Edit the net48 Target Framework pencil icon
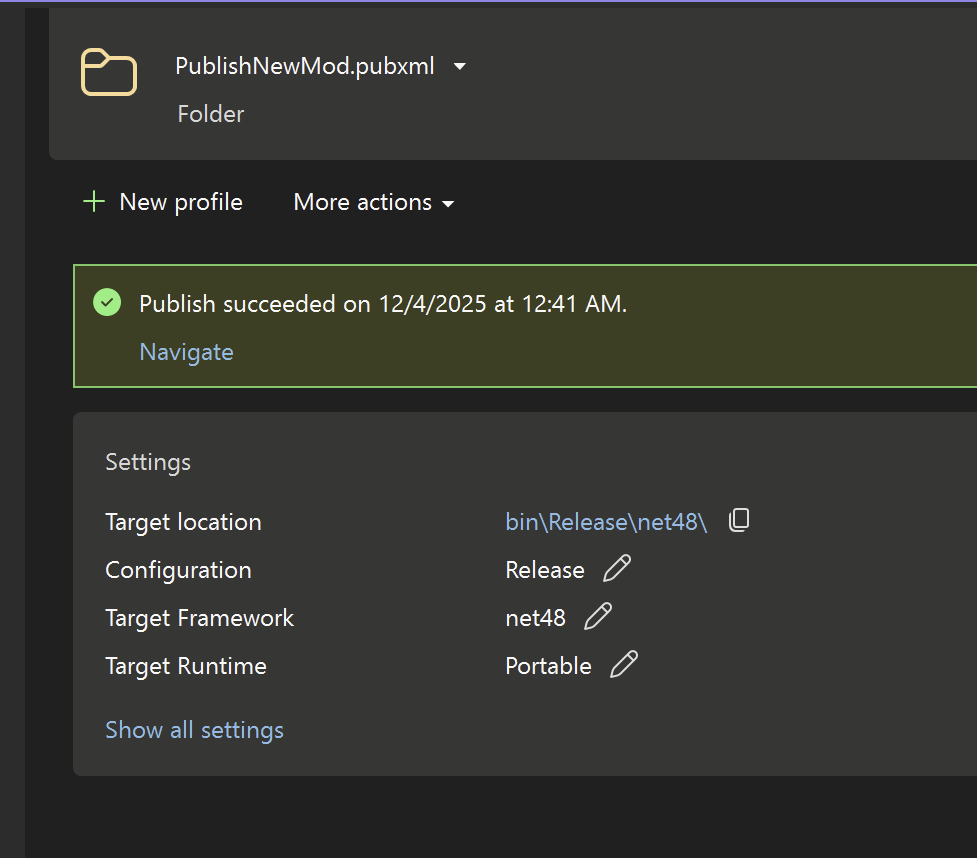977x858 pixels. pyautogui.click(x=598, y=616)
